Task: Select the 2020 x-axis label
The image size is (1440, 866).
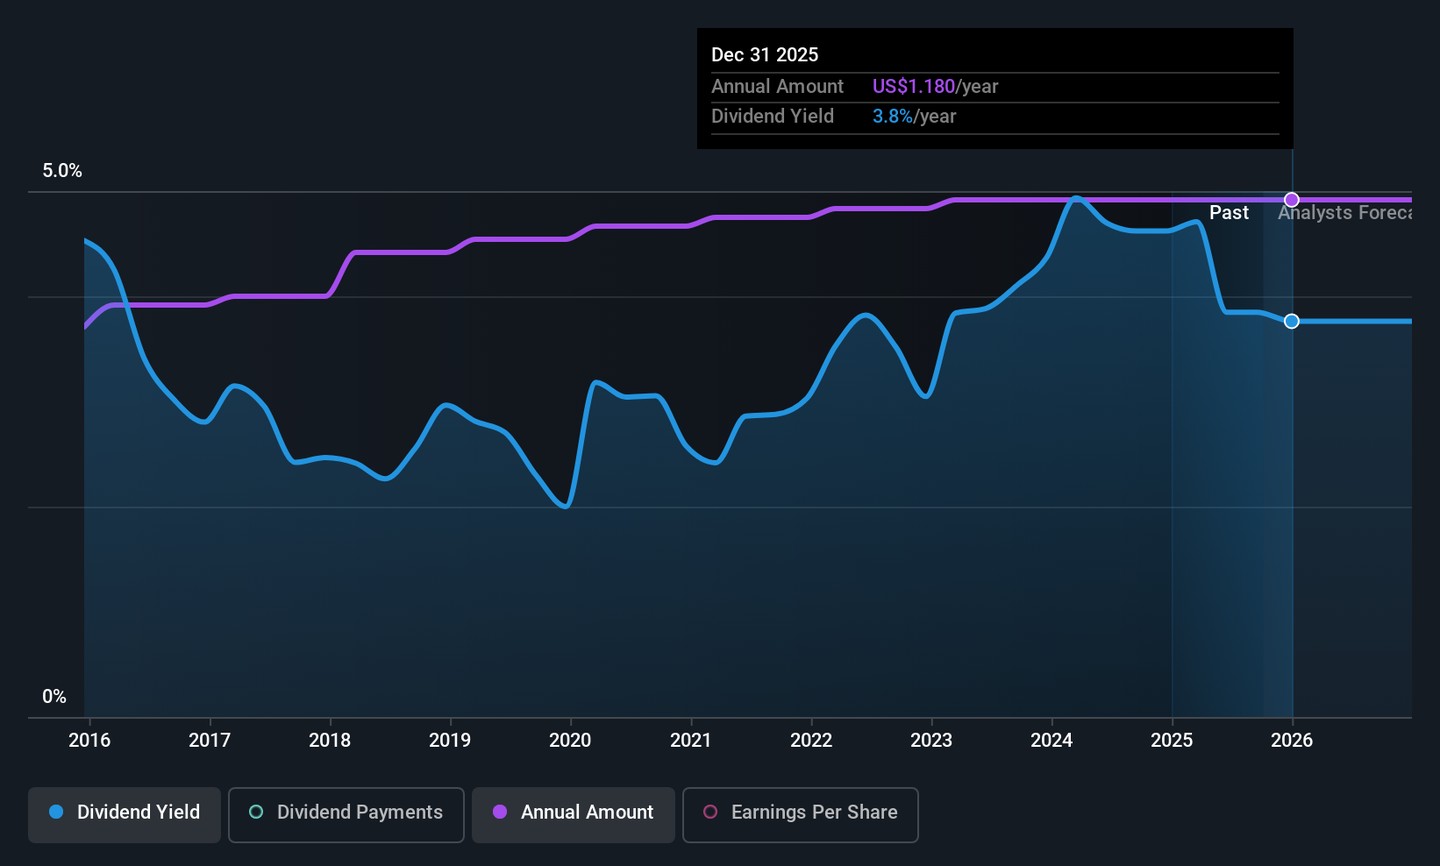Action: coord(570,740)
